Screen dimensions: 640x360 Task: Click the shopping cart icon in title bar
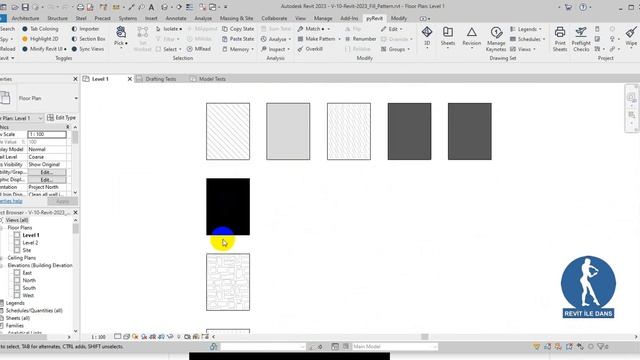568,7
